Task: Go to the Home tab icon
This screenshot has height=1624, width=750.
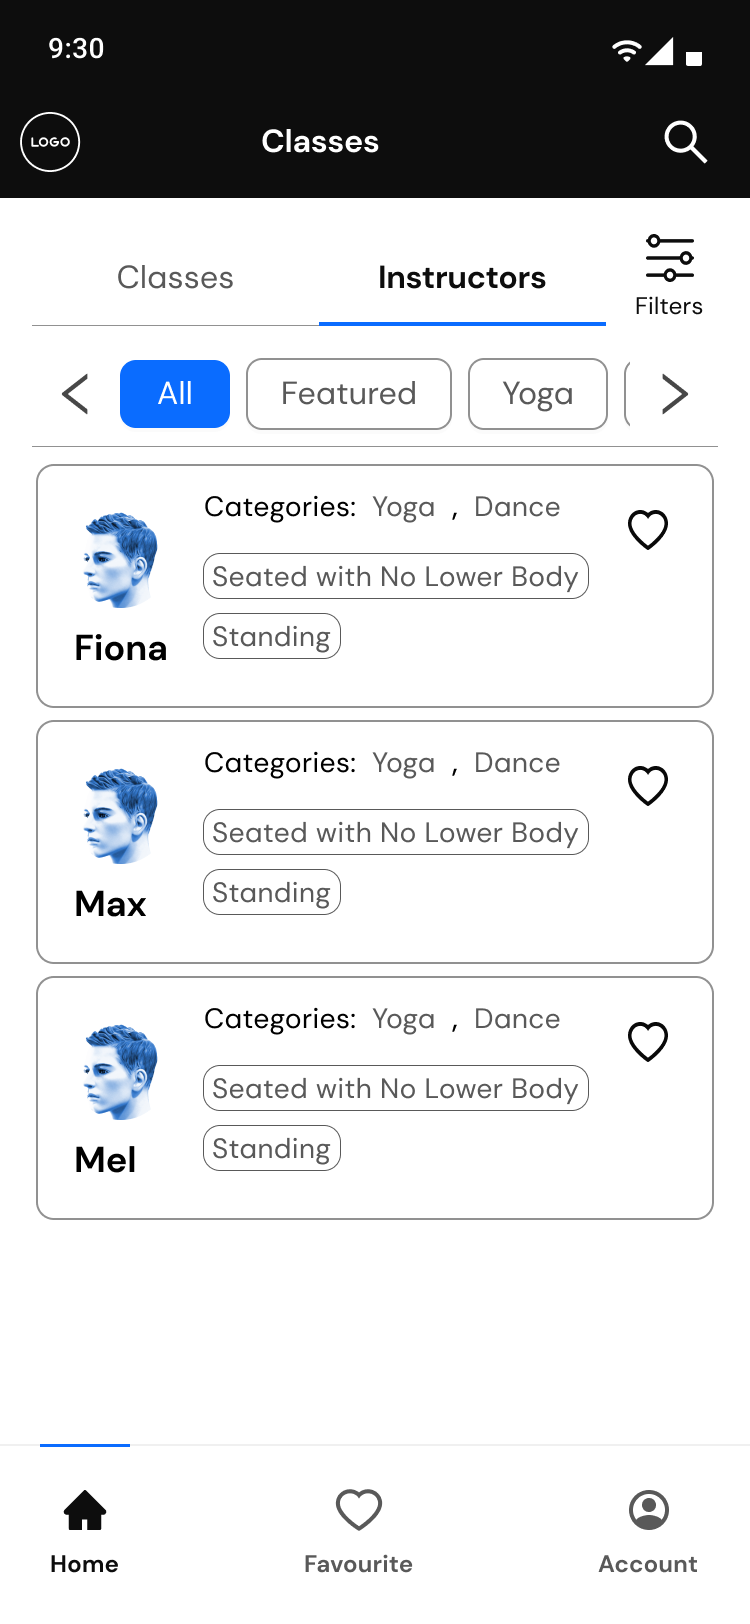Action: pyautogui.click(x=85, y=1510)
